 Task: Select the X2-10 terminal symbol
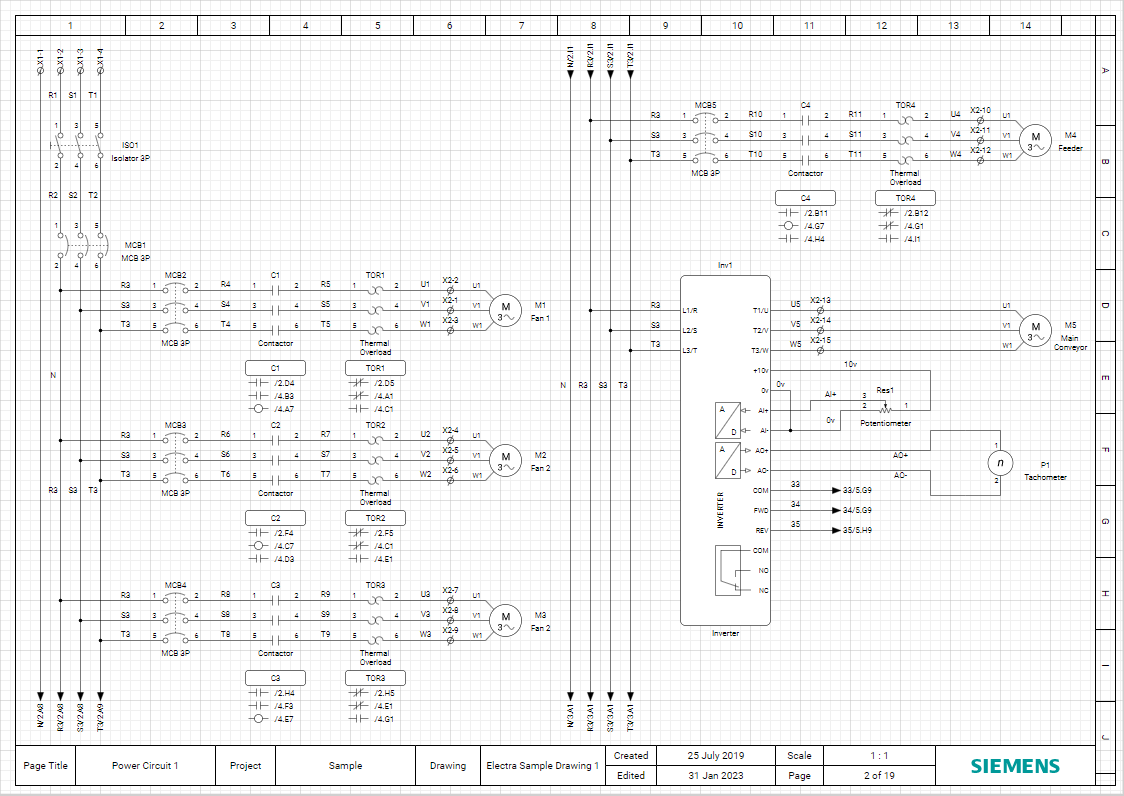[980, 120]
